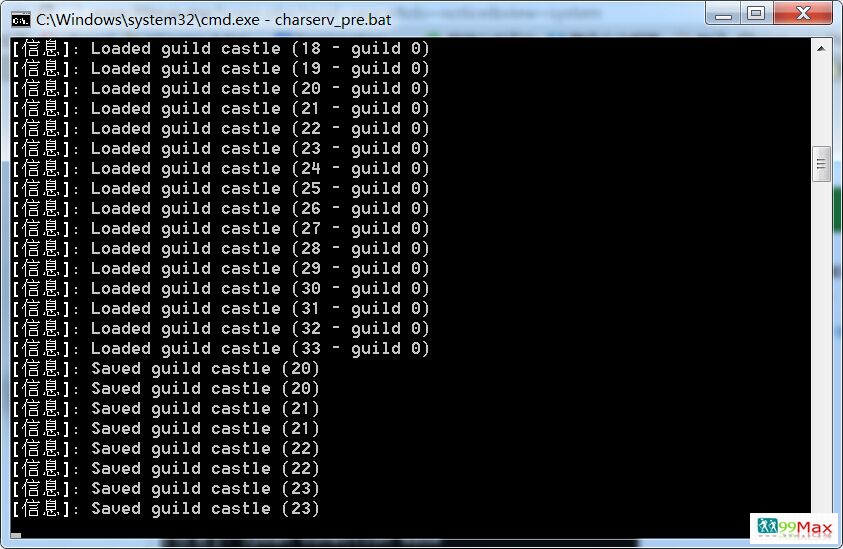
Task: Minimize the cmd.exe console window
Action: click(723, 13)
